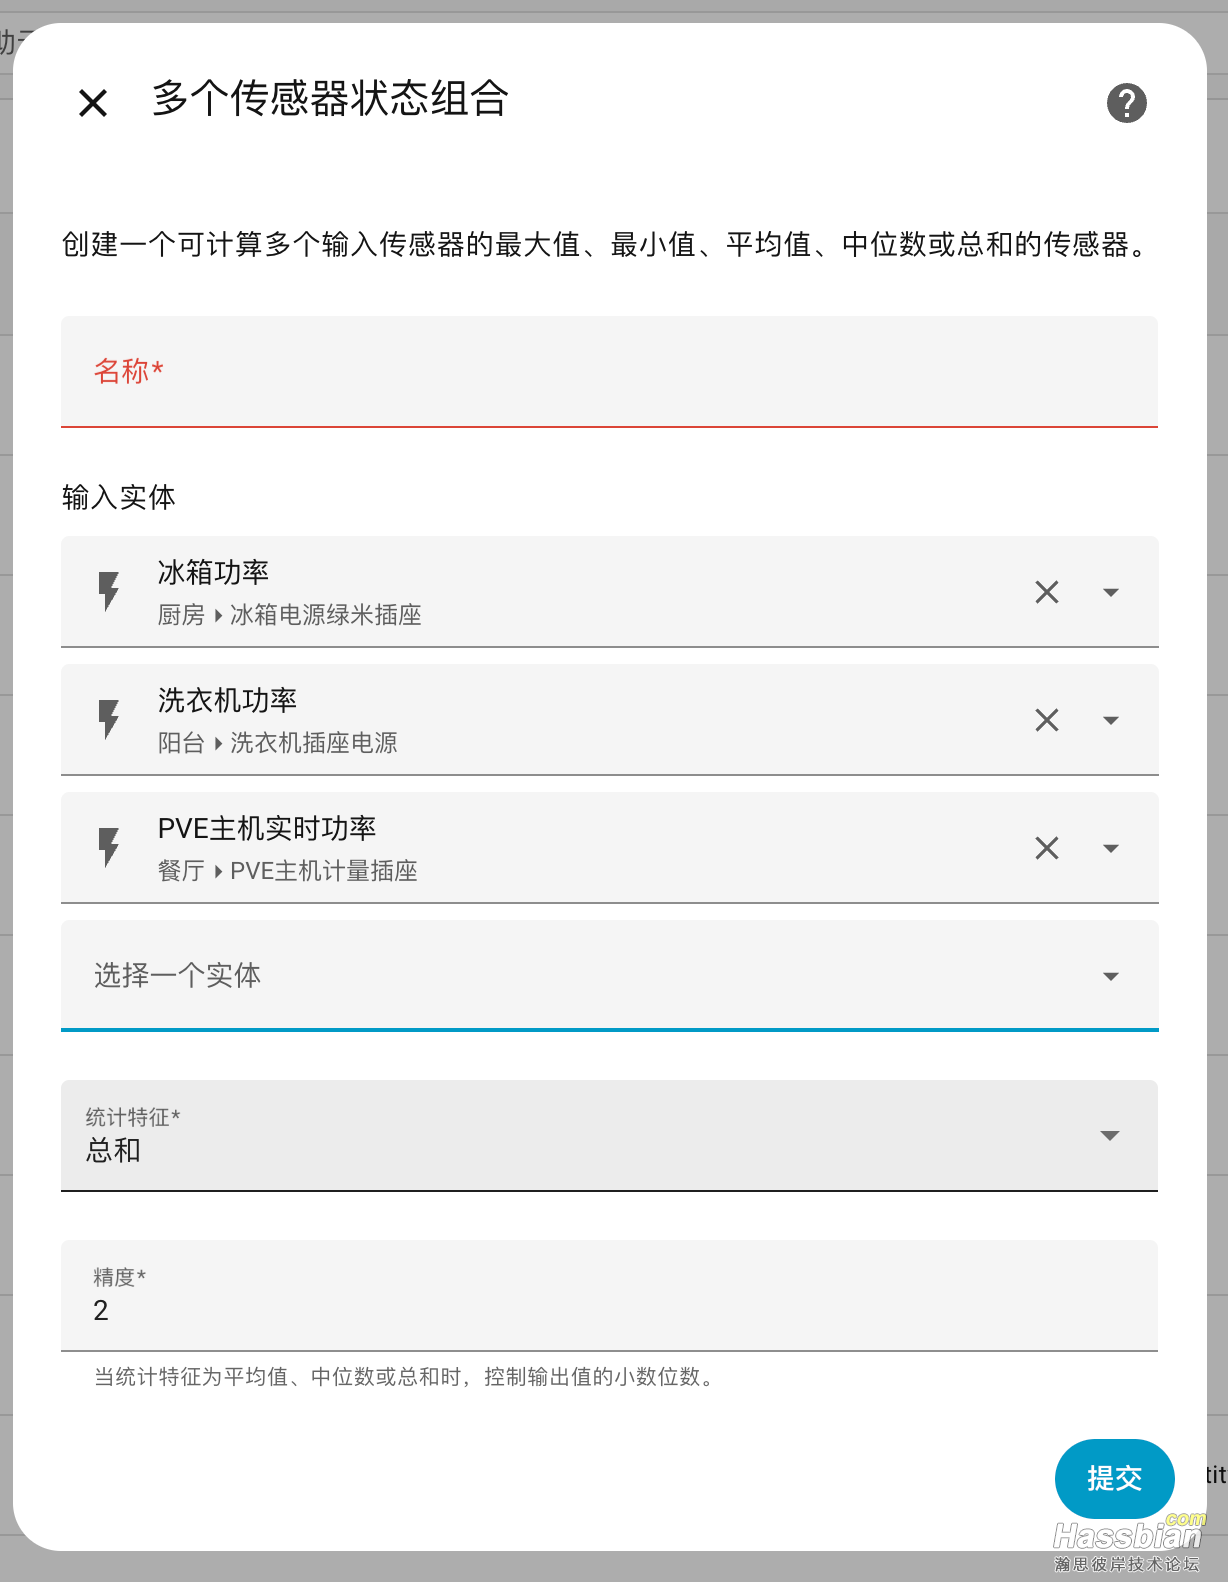The width and height of the screenshot is (1228, 1582).
Task: Click the 名称 name input field
Action: tap(609, 372)
